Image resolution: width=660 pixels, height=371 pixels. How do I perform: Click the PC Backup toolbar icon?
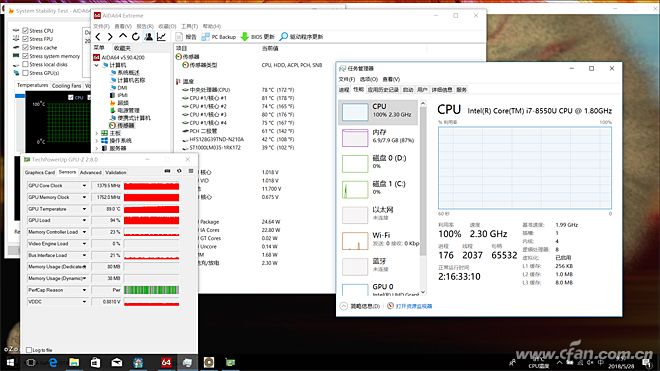pyautogui.click(x=205, y=37)
